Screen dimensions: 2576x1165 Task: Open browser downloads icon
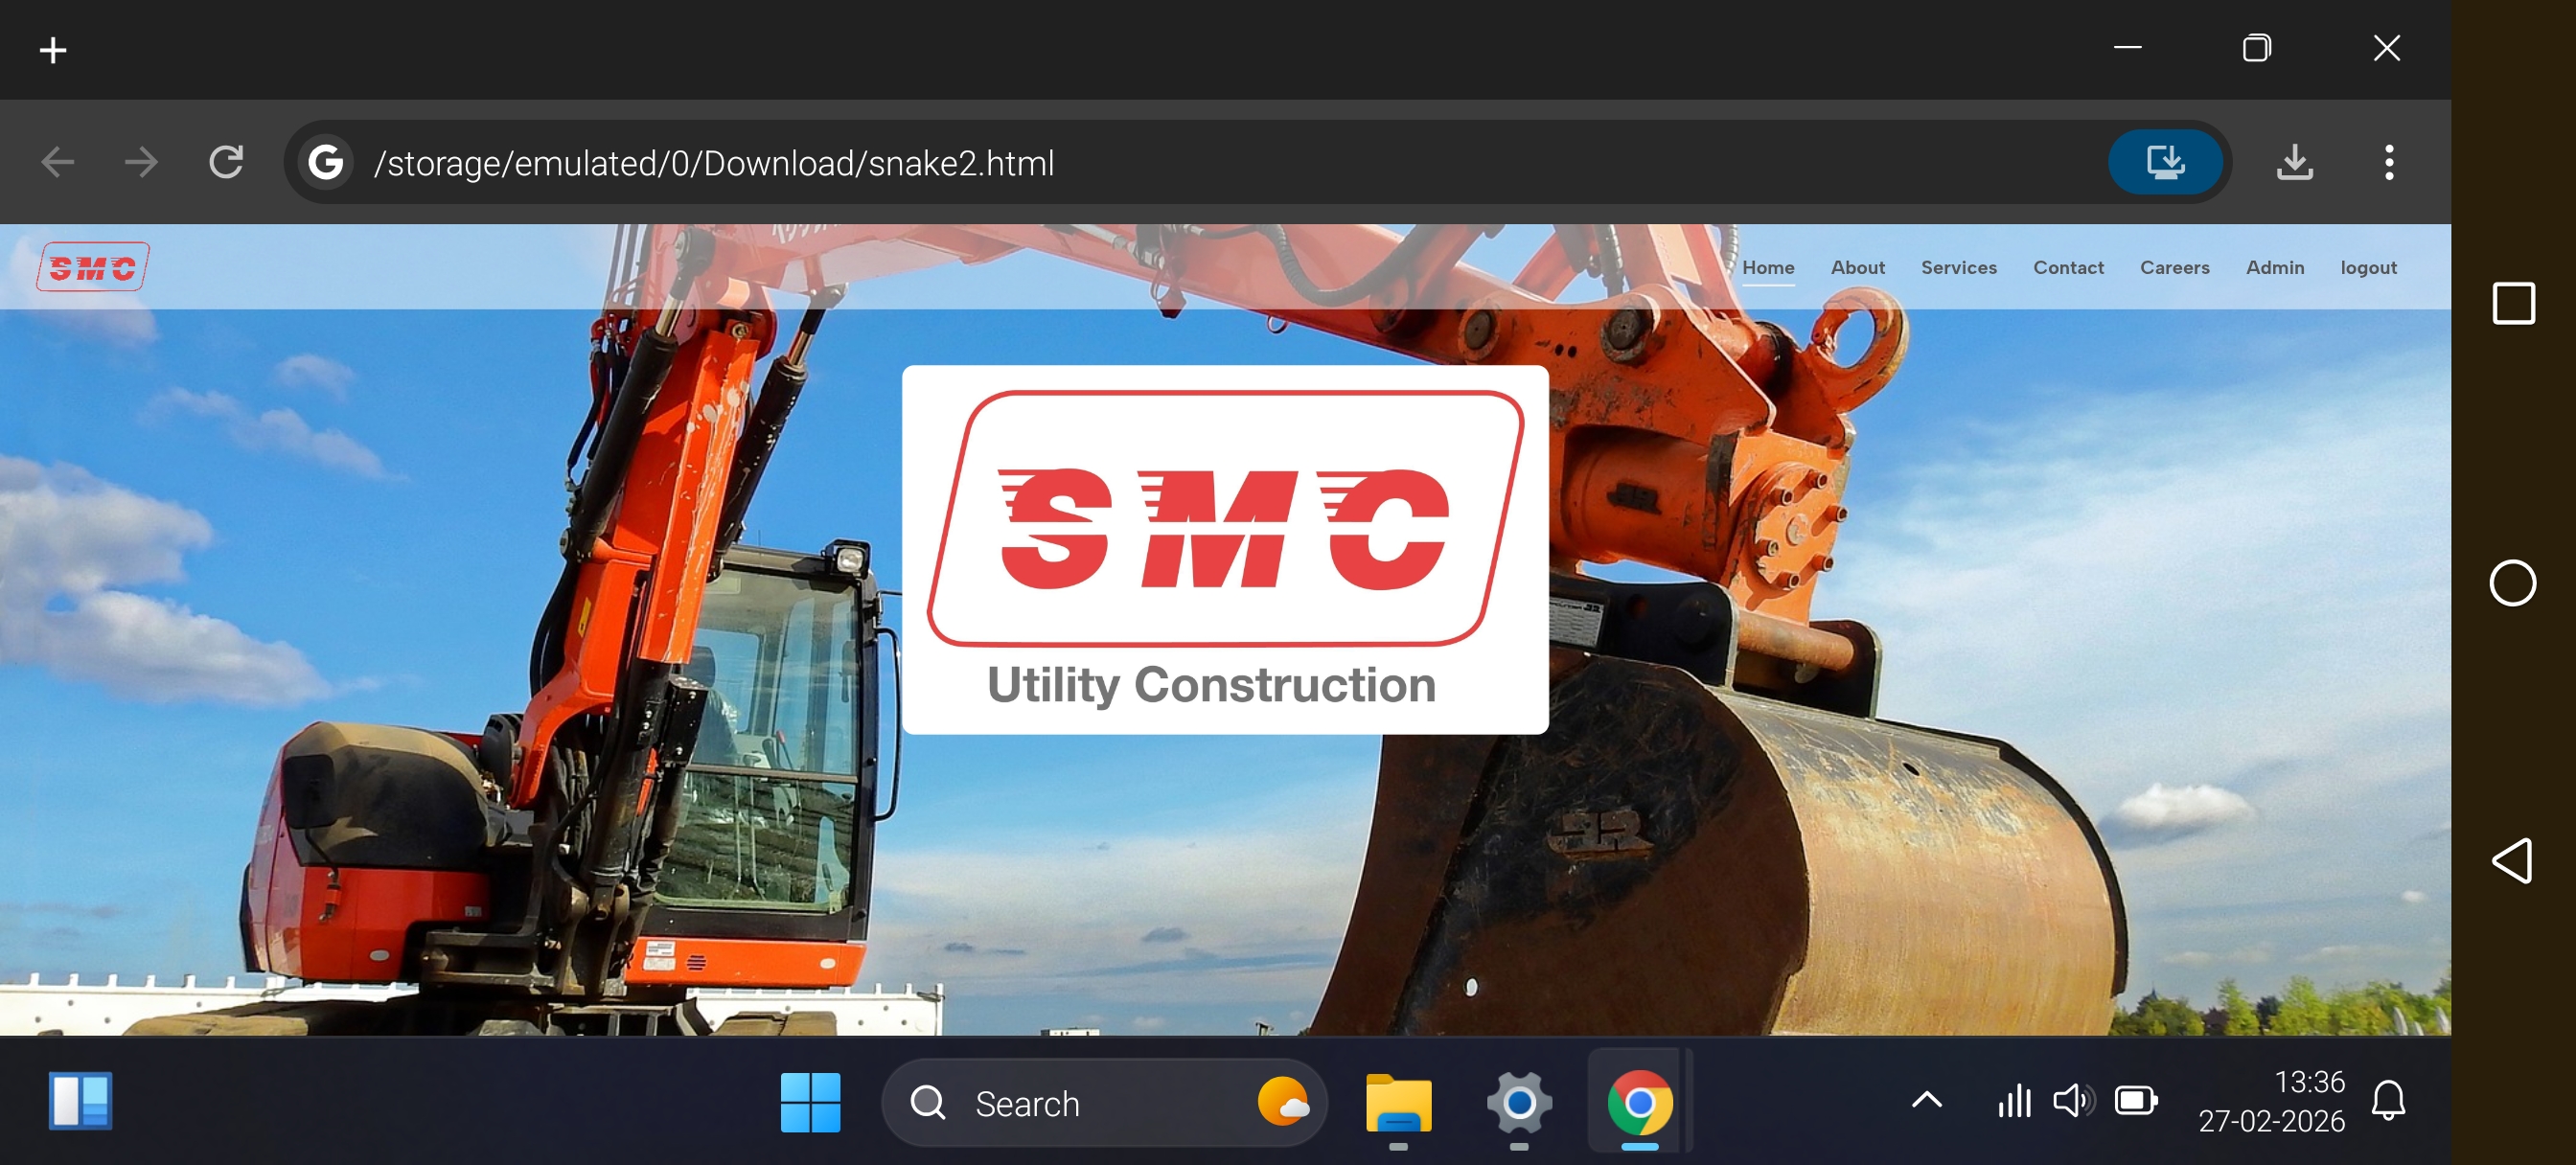click(x=2294, y=162)
